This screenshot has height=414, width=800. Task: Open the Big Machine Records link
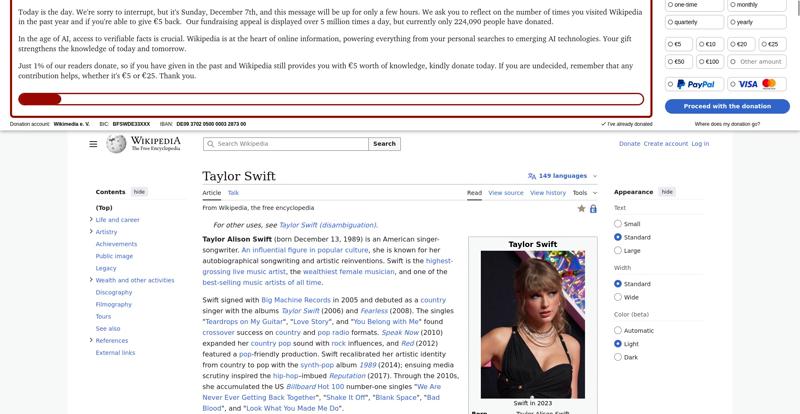[x=296, y=300]
